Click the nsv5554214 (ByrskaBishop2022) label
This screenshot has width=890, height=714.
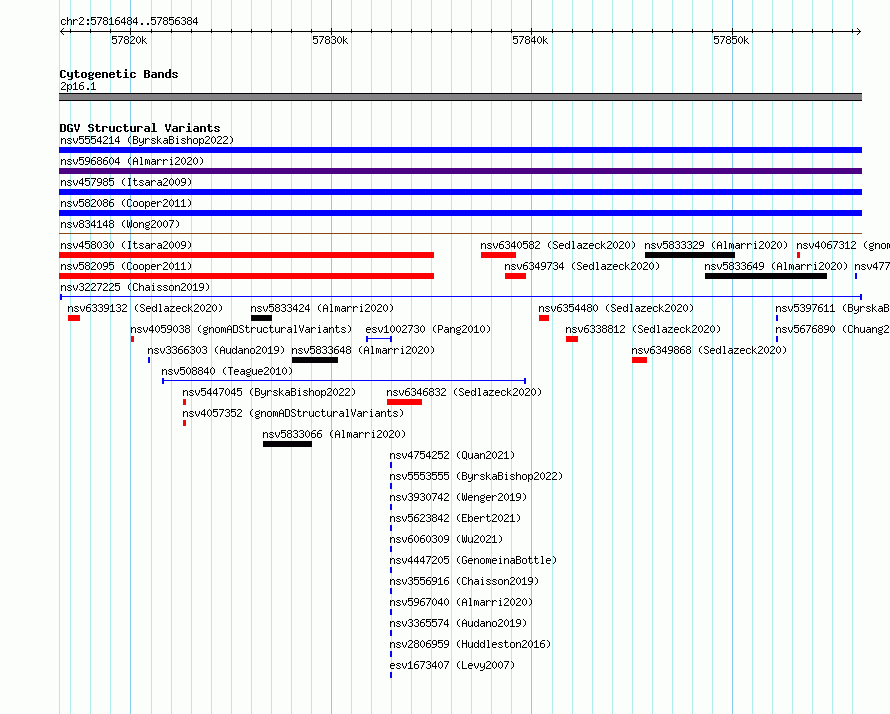tap(147, 140)
